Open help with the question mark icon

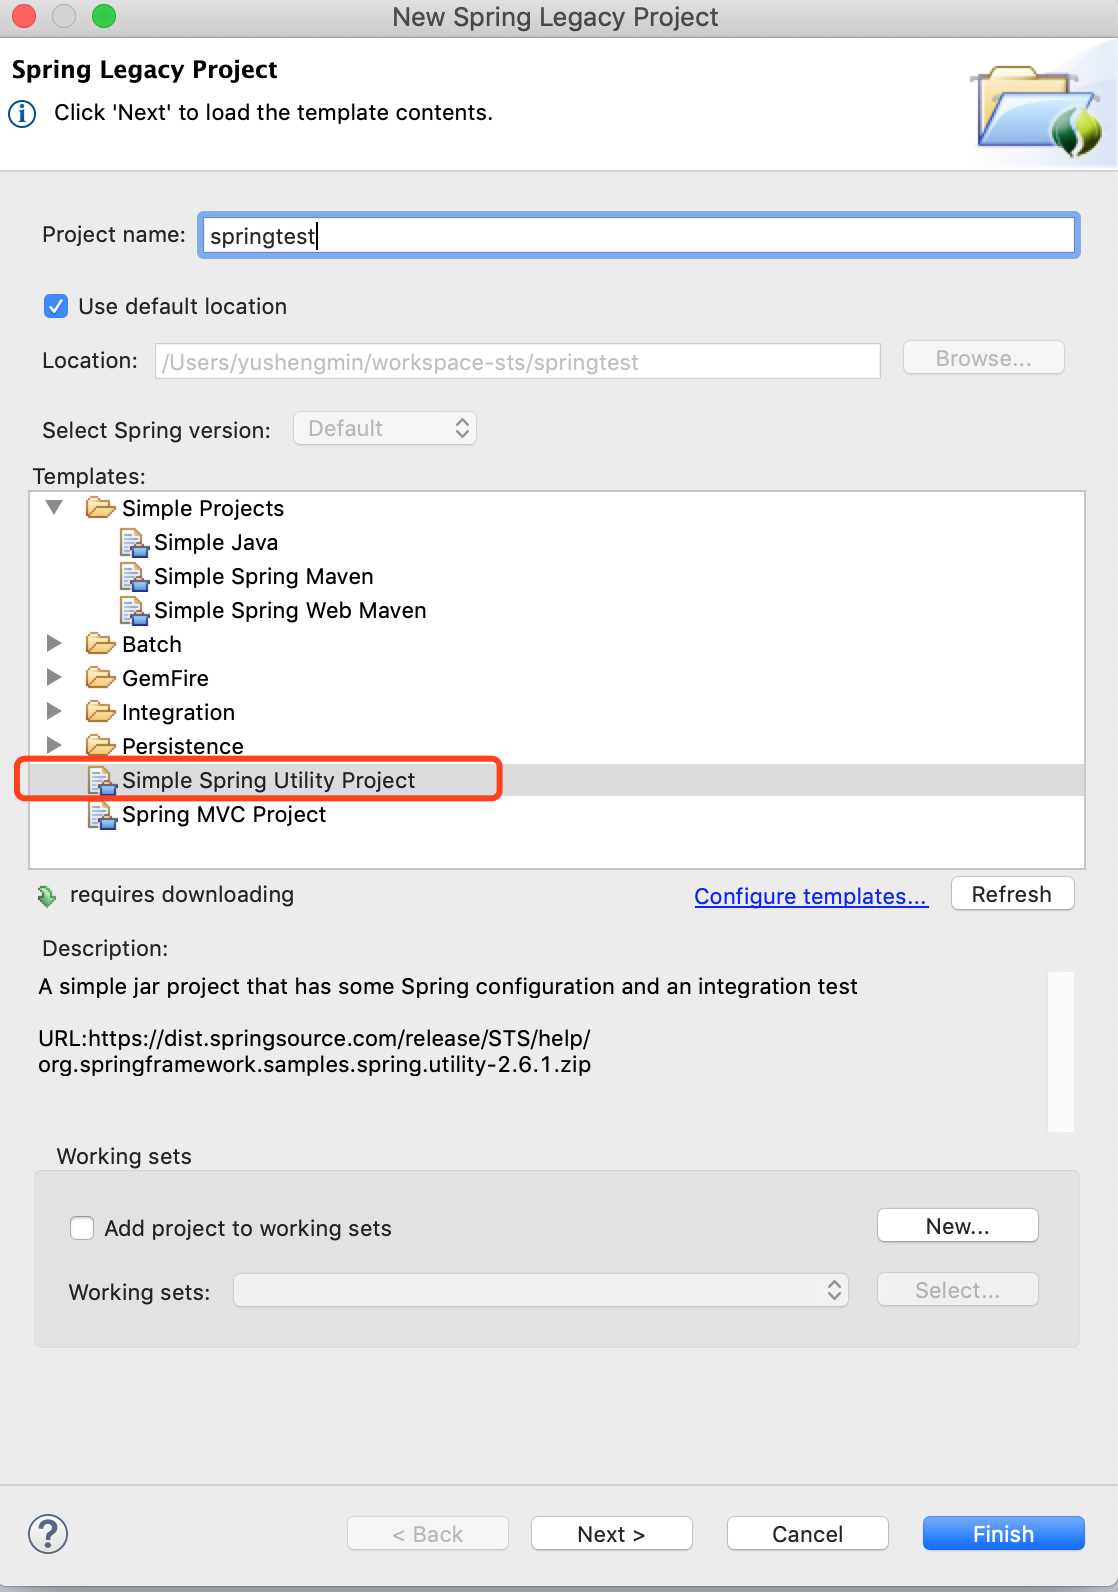[48, 1534]
